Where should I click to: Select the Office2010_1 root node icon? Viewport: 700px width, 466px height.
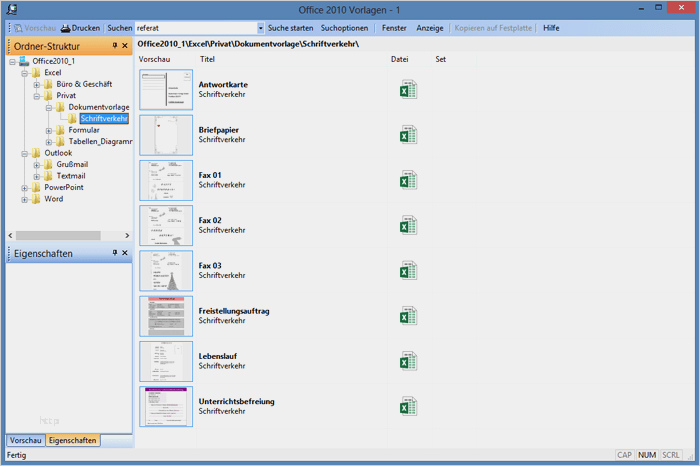[24, 61]
